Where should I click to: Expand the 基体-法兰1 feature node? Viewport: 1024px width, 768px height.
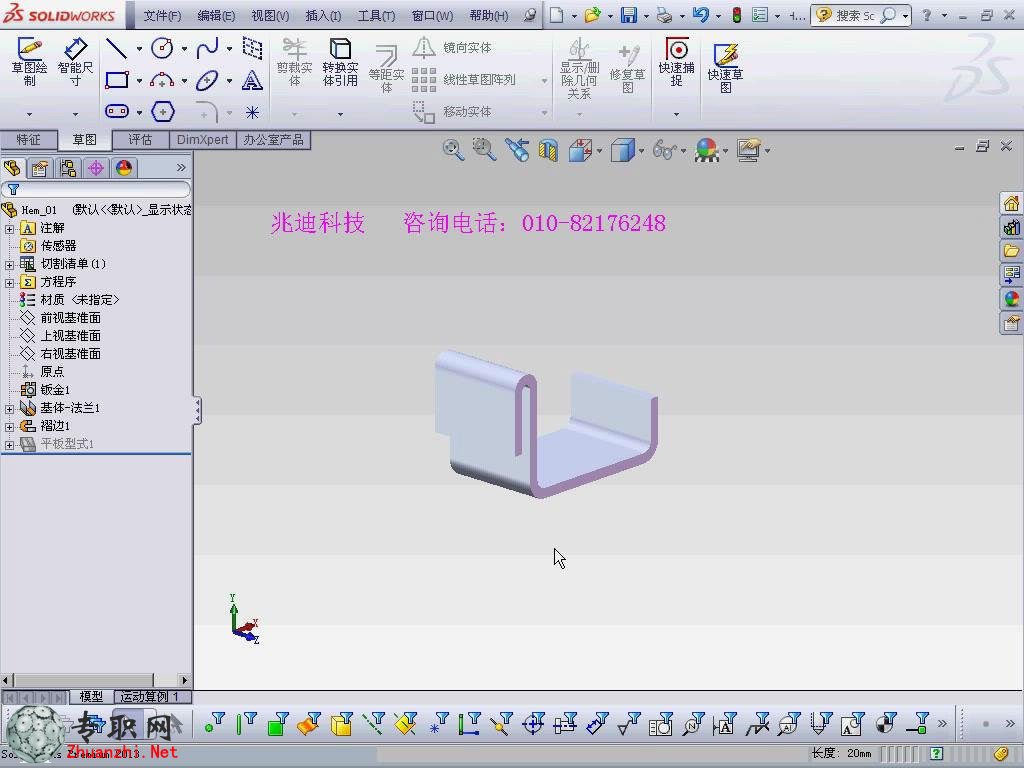(x=9, y=409)
